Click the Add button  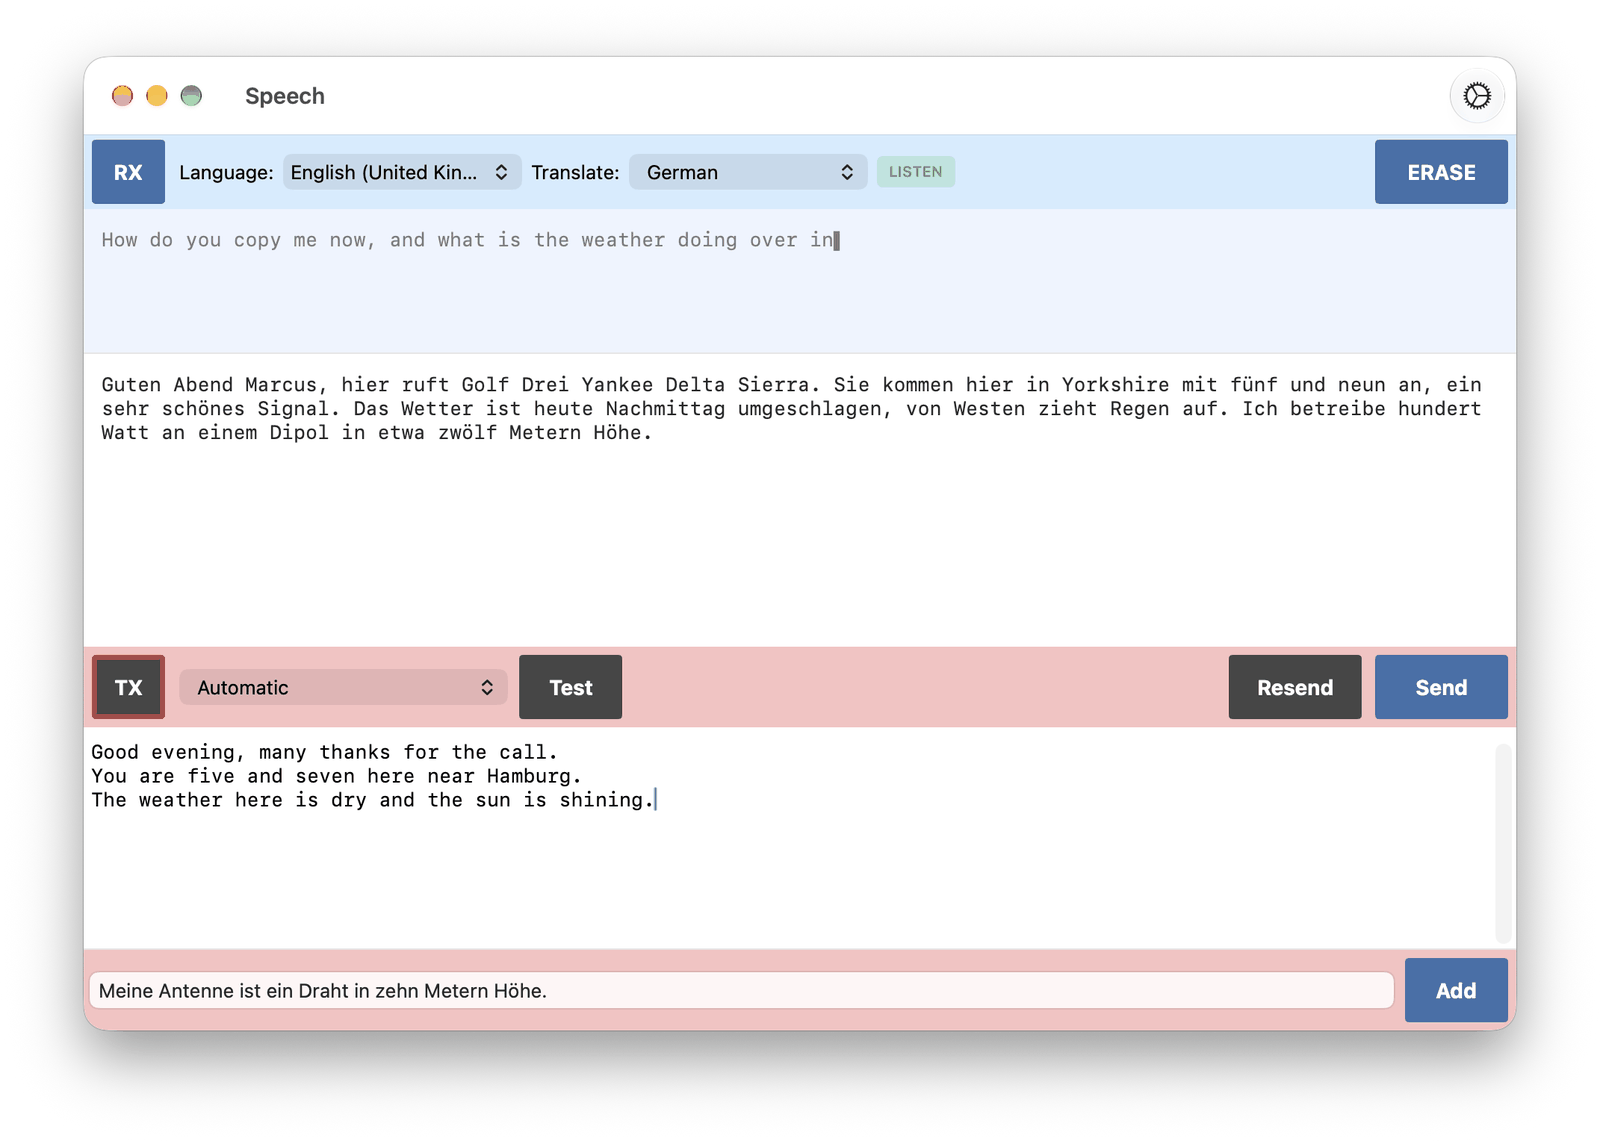pyautogui.click(x=1456, y=990)
